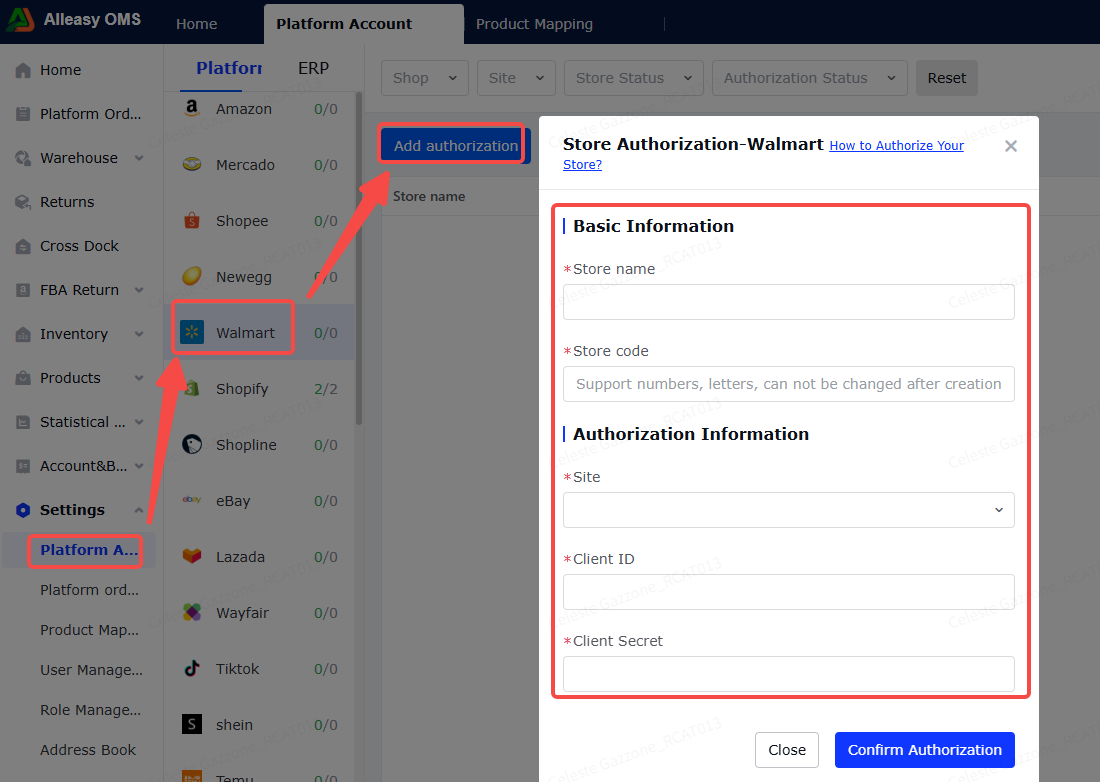The image size is (1100, 782).
Task: Expand the Inventory sidebar chevron
Action: (x=139, y=334)
